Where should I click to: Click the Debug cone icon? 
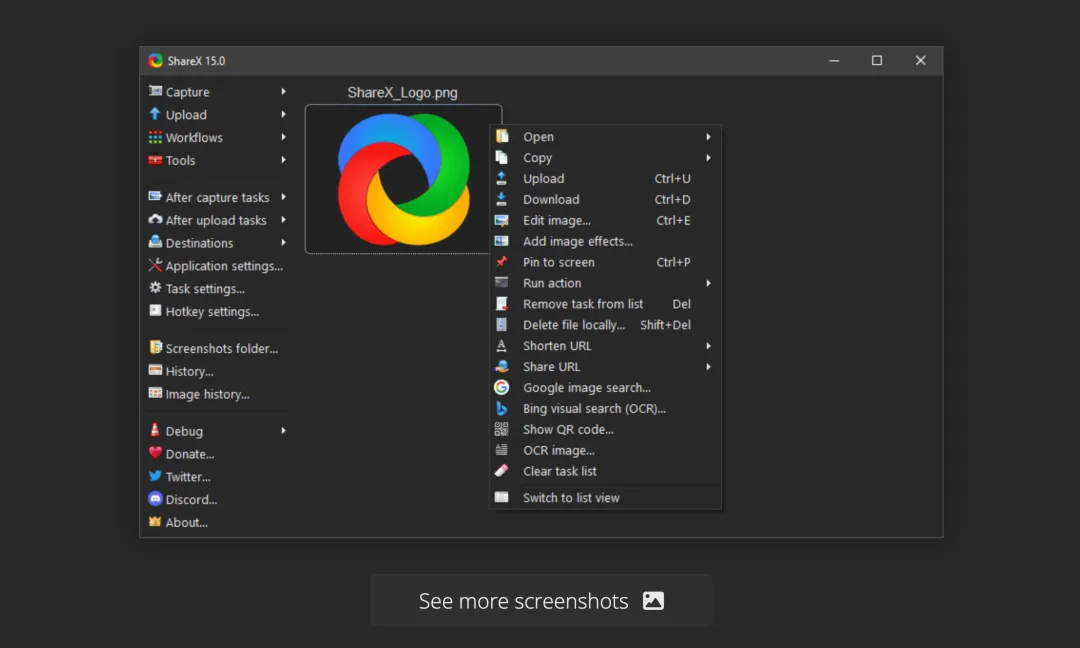[155, 430]
